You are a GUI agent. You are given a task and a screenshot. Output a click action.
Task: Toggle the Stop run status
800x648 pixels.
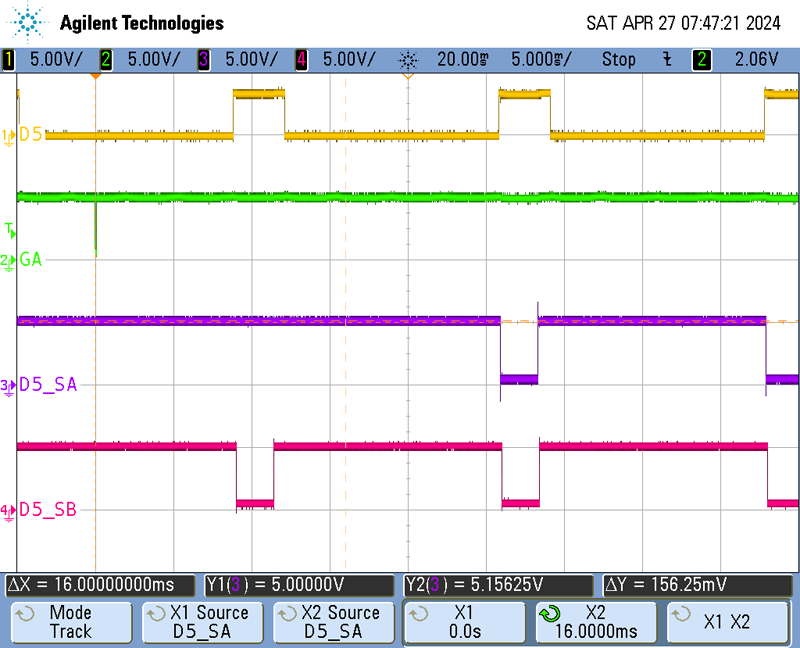click(618, 59)
